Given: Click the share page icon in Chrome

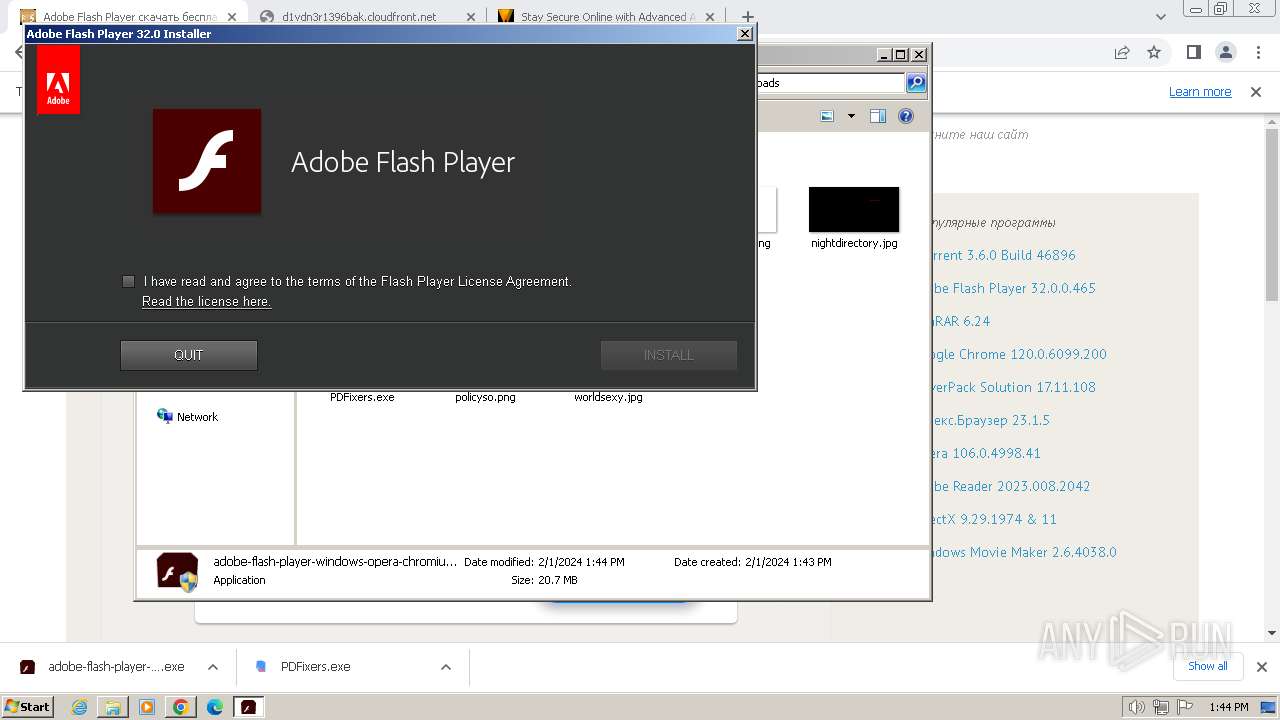Looking at the screenshot, I should click(1122, 52).
